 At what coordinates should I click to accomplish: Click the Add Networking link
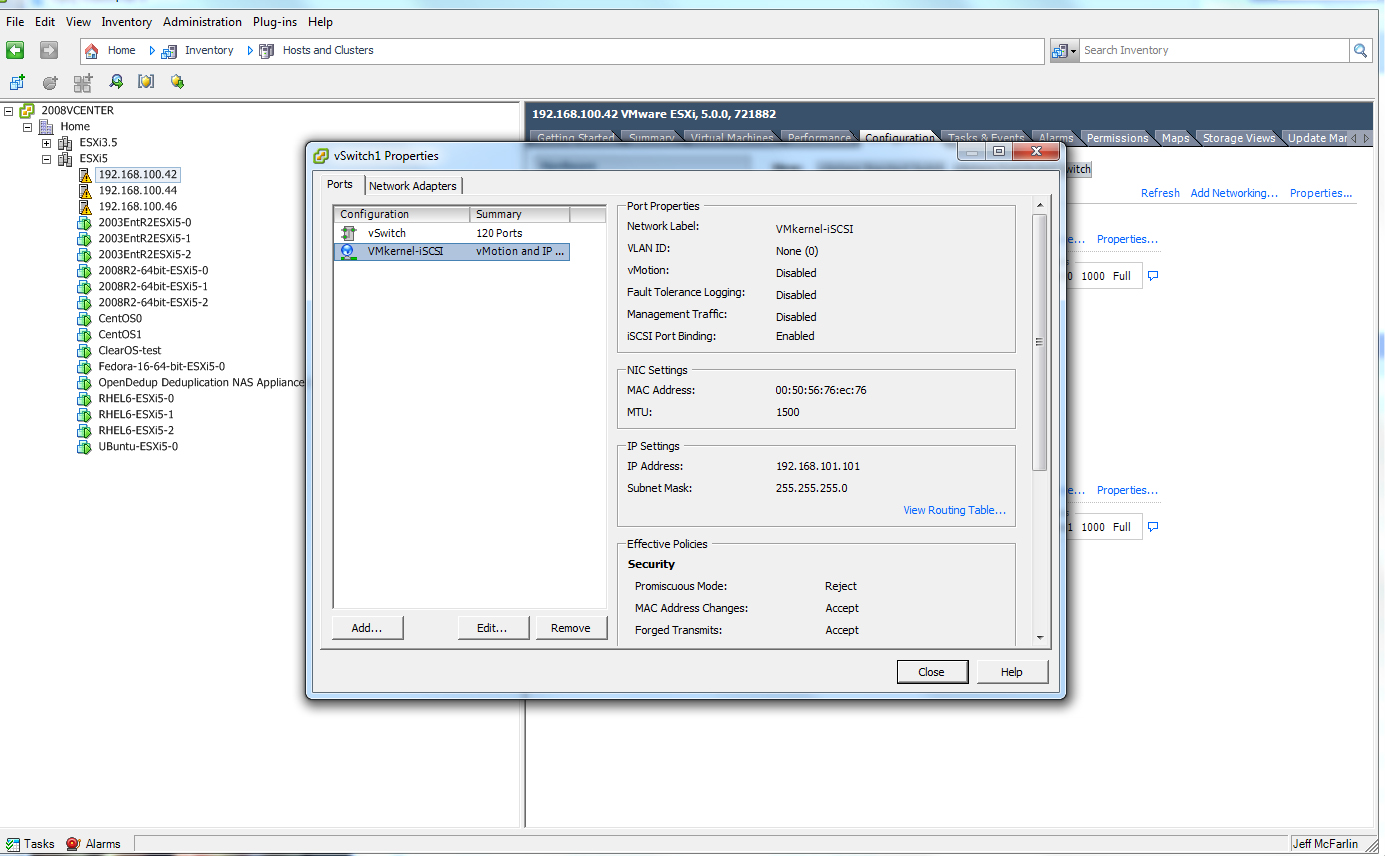(1234, 193)
